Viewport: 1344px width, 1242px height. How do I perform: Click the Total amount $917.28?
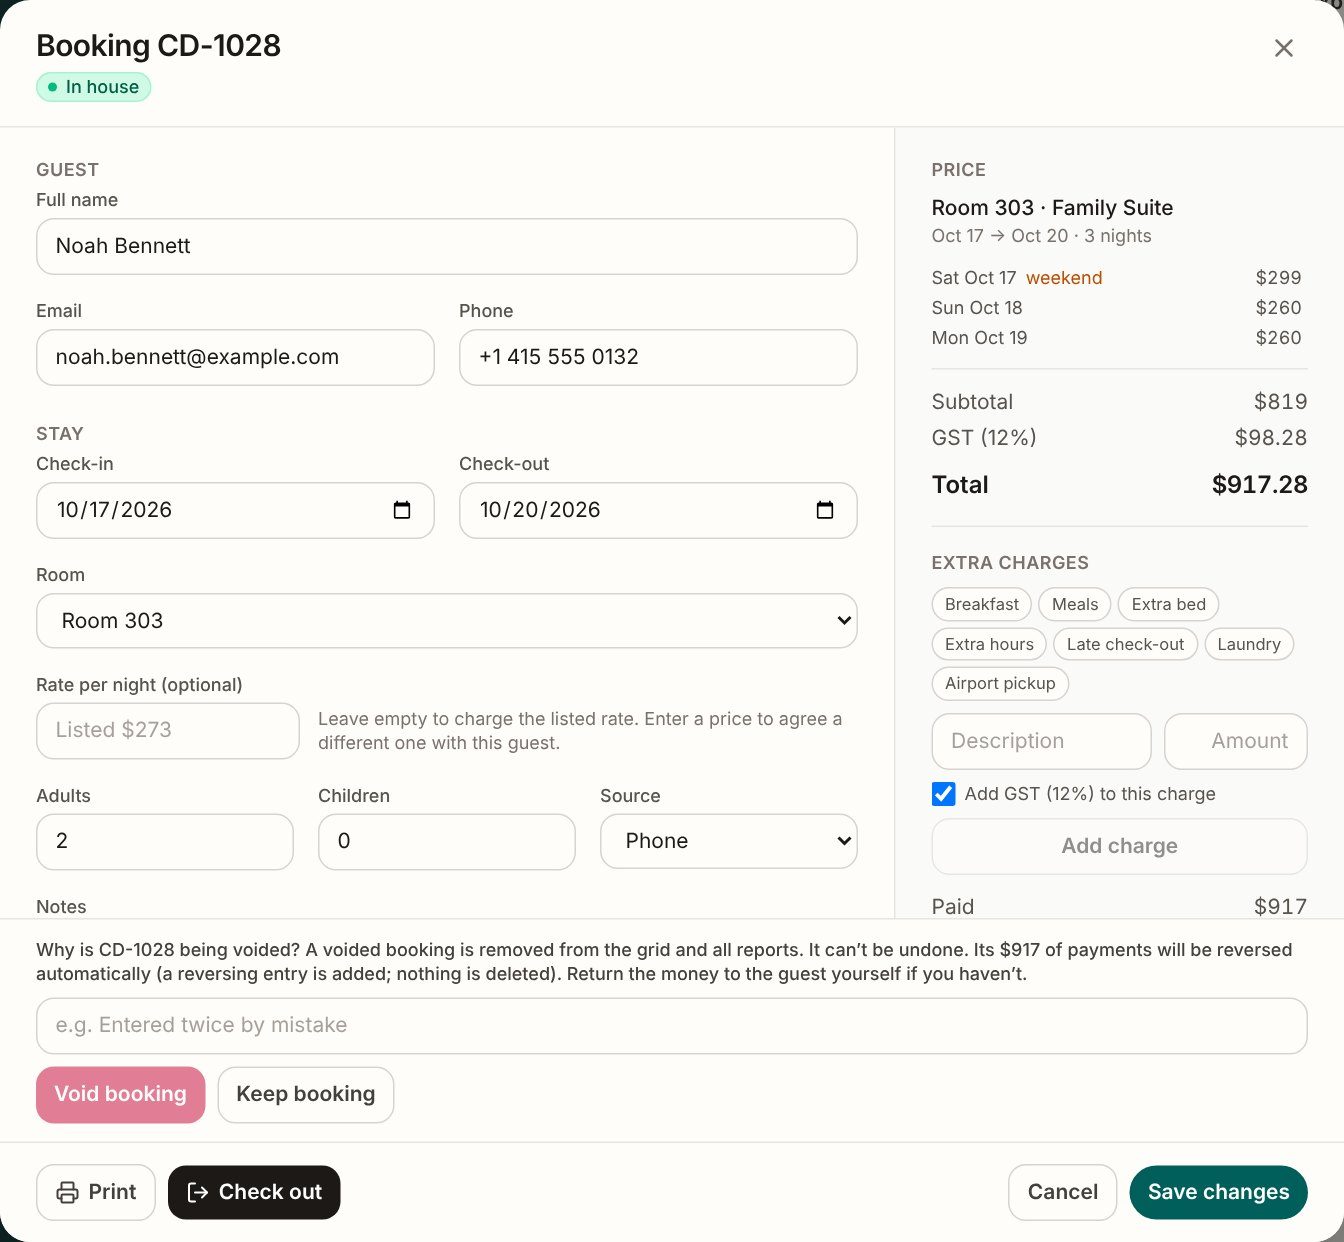point(1259,485)
